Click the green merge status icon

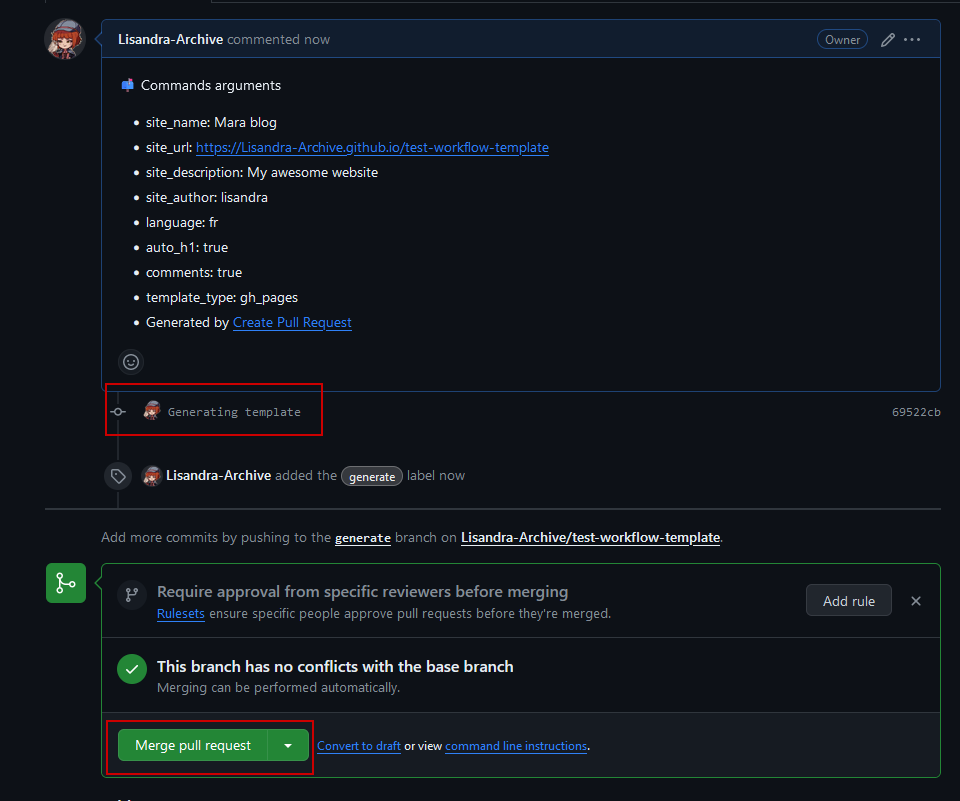(x=66, y=583)
